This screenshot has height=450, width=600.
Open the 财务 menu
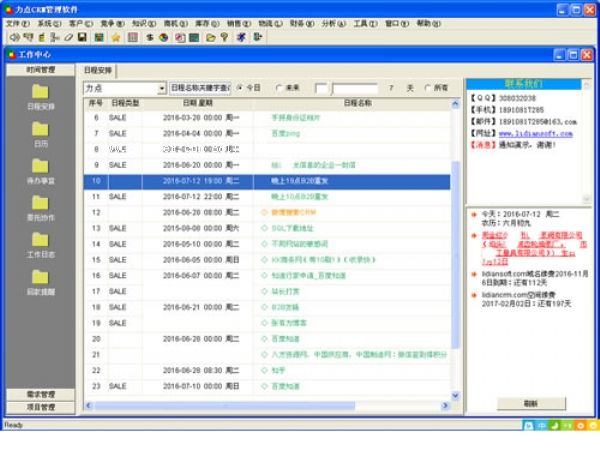[300, 22]
